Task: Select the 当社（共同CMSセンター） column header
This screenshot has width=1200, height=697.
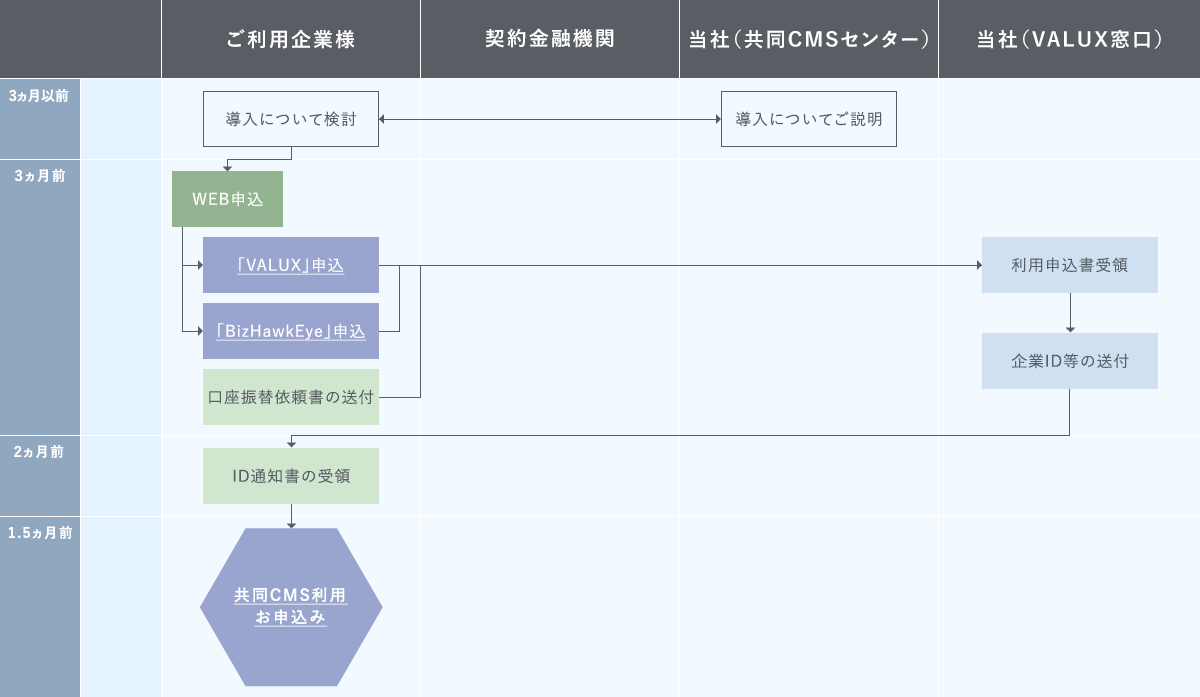Action: click(809, 39)
